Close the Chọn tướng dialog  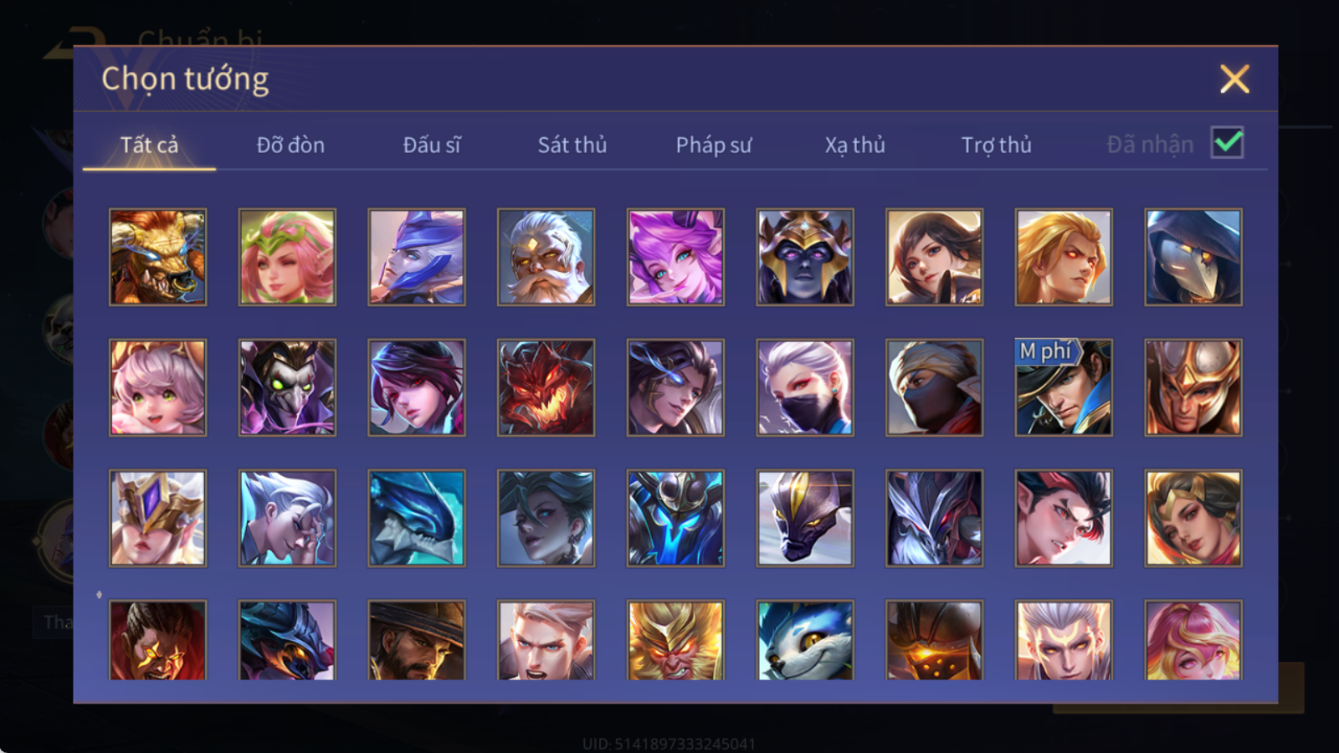[x=1235, y=79]
